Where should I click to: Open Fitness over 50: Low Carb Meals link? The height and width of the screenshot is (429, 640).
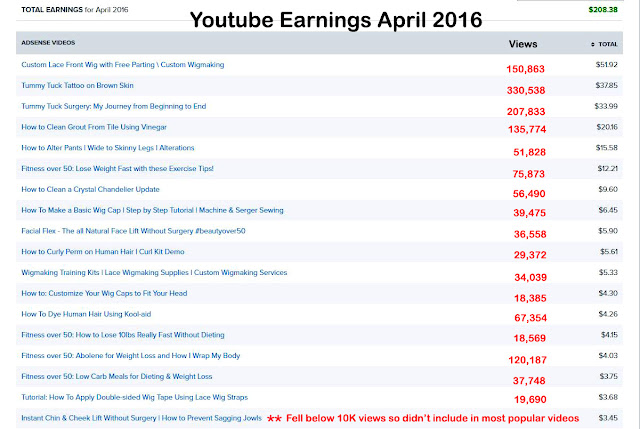(117, 377)
